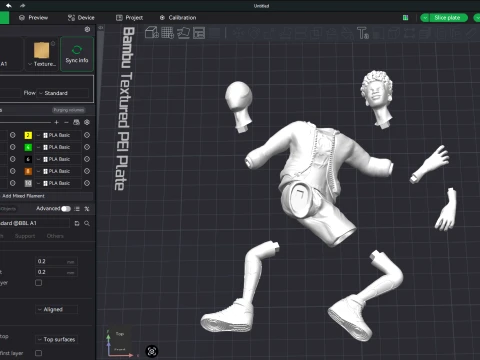The width and height of the screenshot is (480, 360).
Task: Remove a filament with the minus icon
Action: [x=66, y=122]
